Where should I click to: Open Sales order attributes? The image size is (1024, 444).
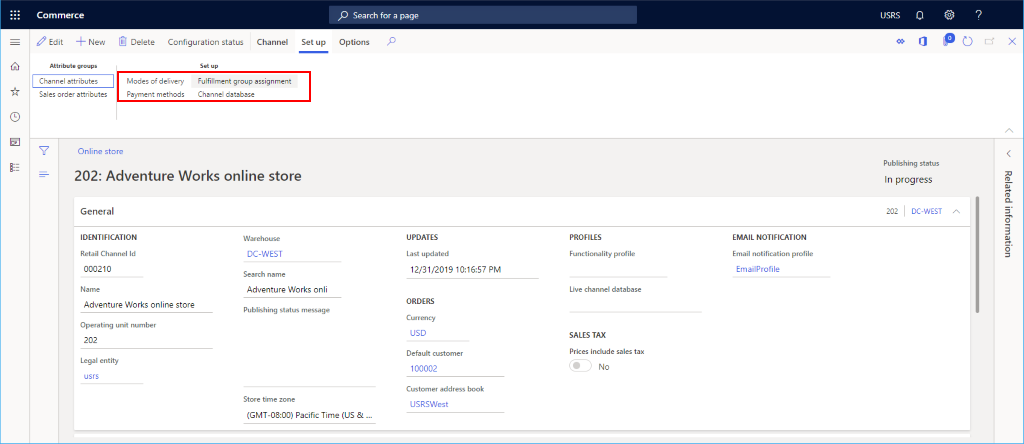(73, 94)
